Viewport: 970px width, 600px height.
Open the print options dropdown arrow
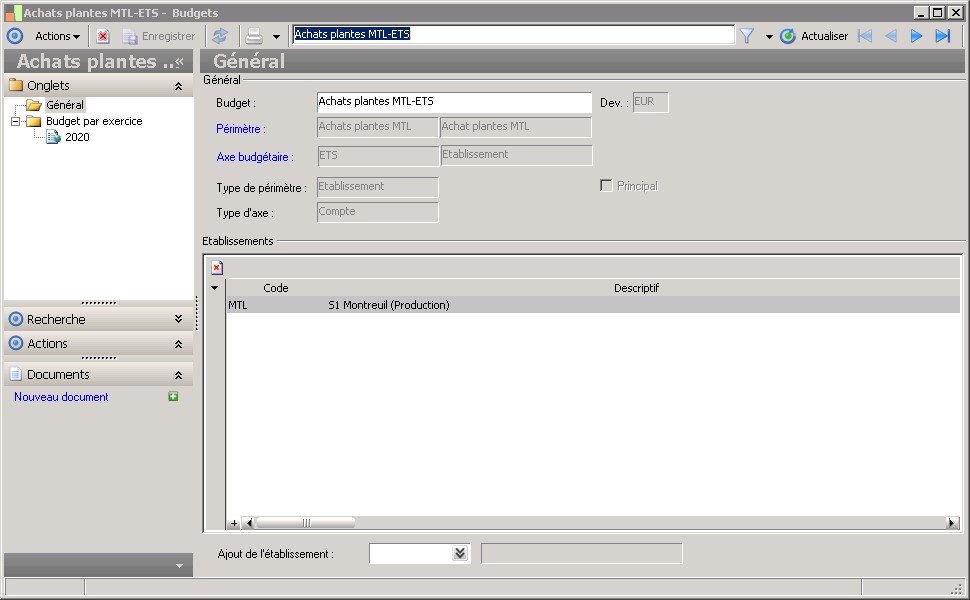[x=277, y=36]
